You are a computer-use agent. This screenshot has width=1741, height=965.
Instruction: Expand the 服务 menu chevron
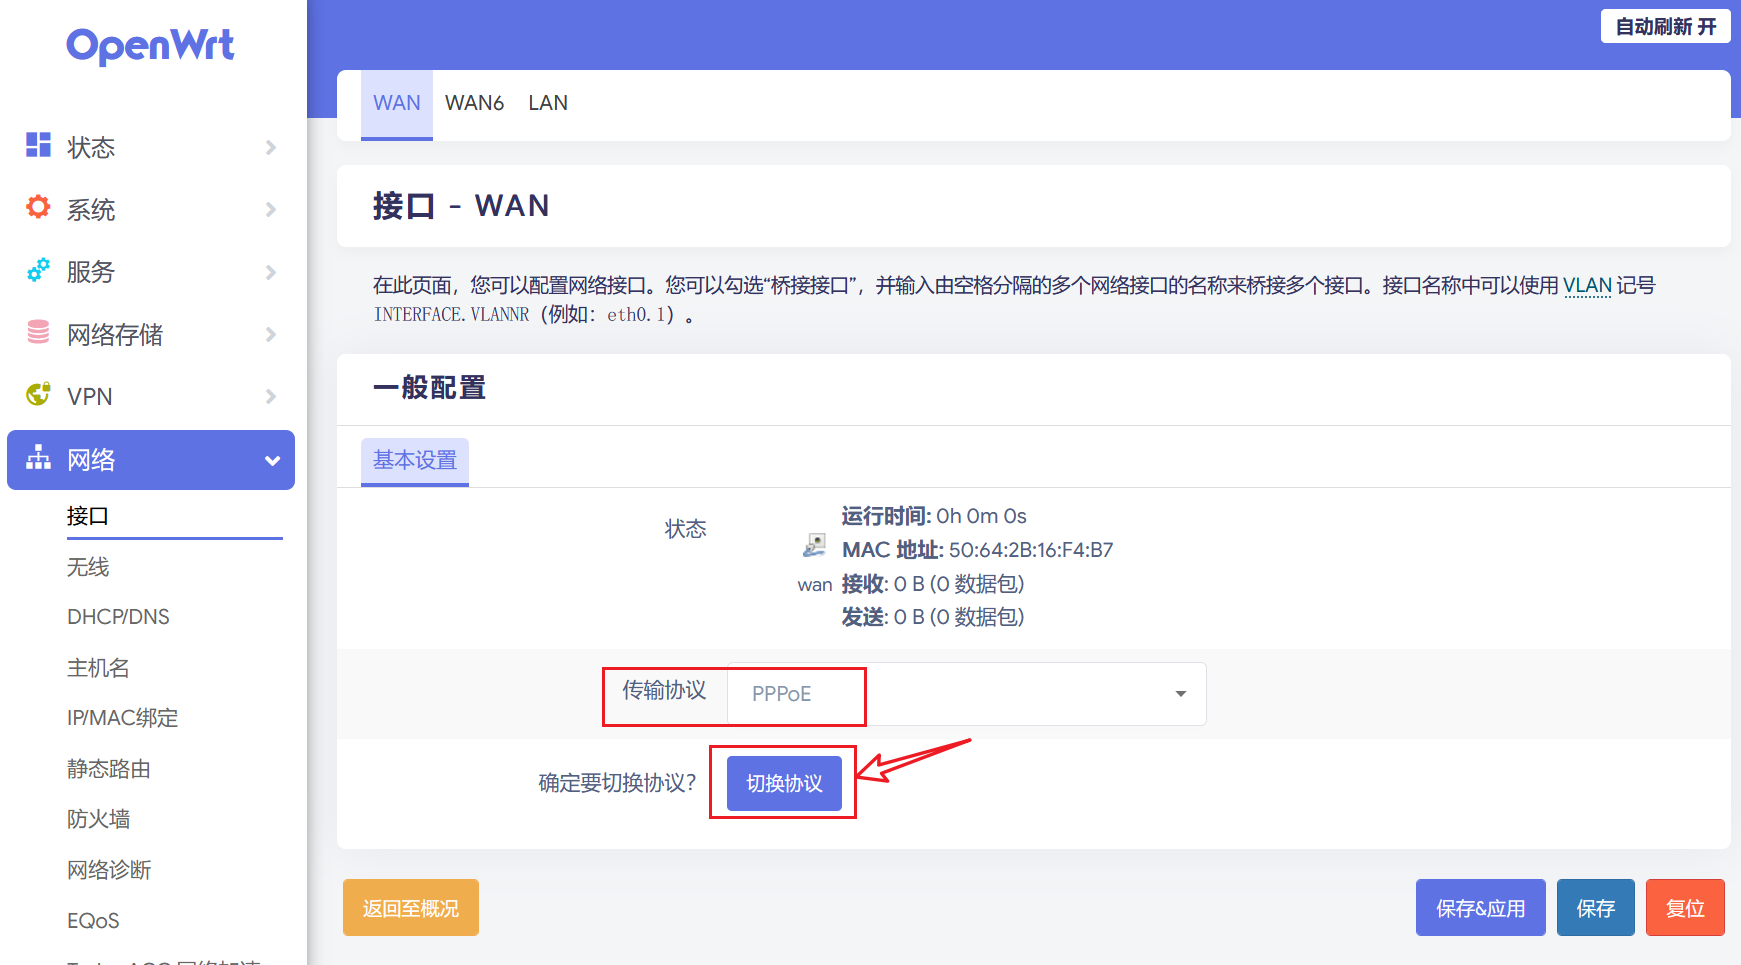tap(271, 272)
